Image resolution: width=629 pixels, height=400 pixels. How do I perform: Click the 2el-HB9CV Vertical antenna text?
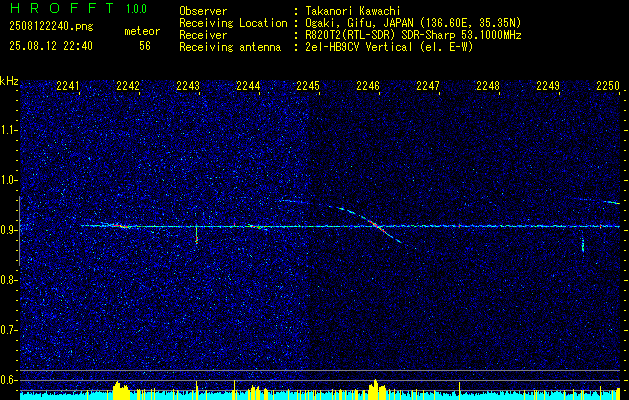pos(389,47)
